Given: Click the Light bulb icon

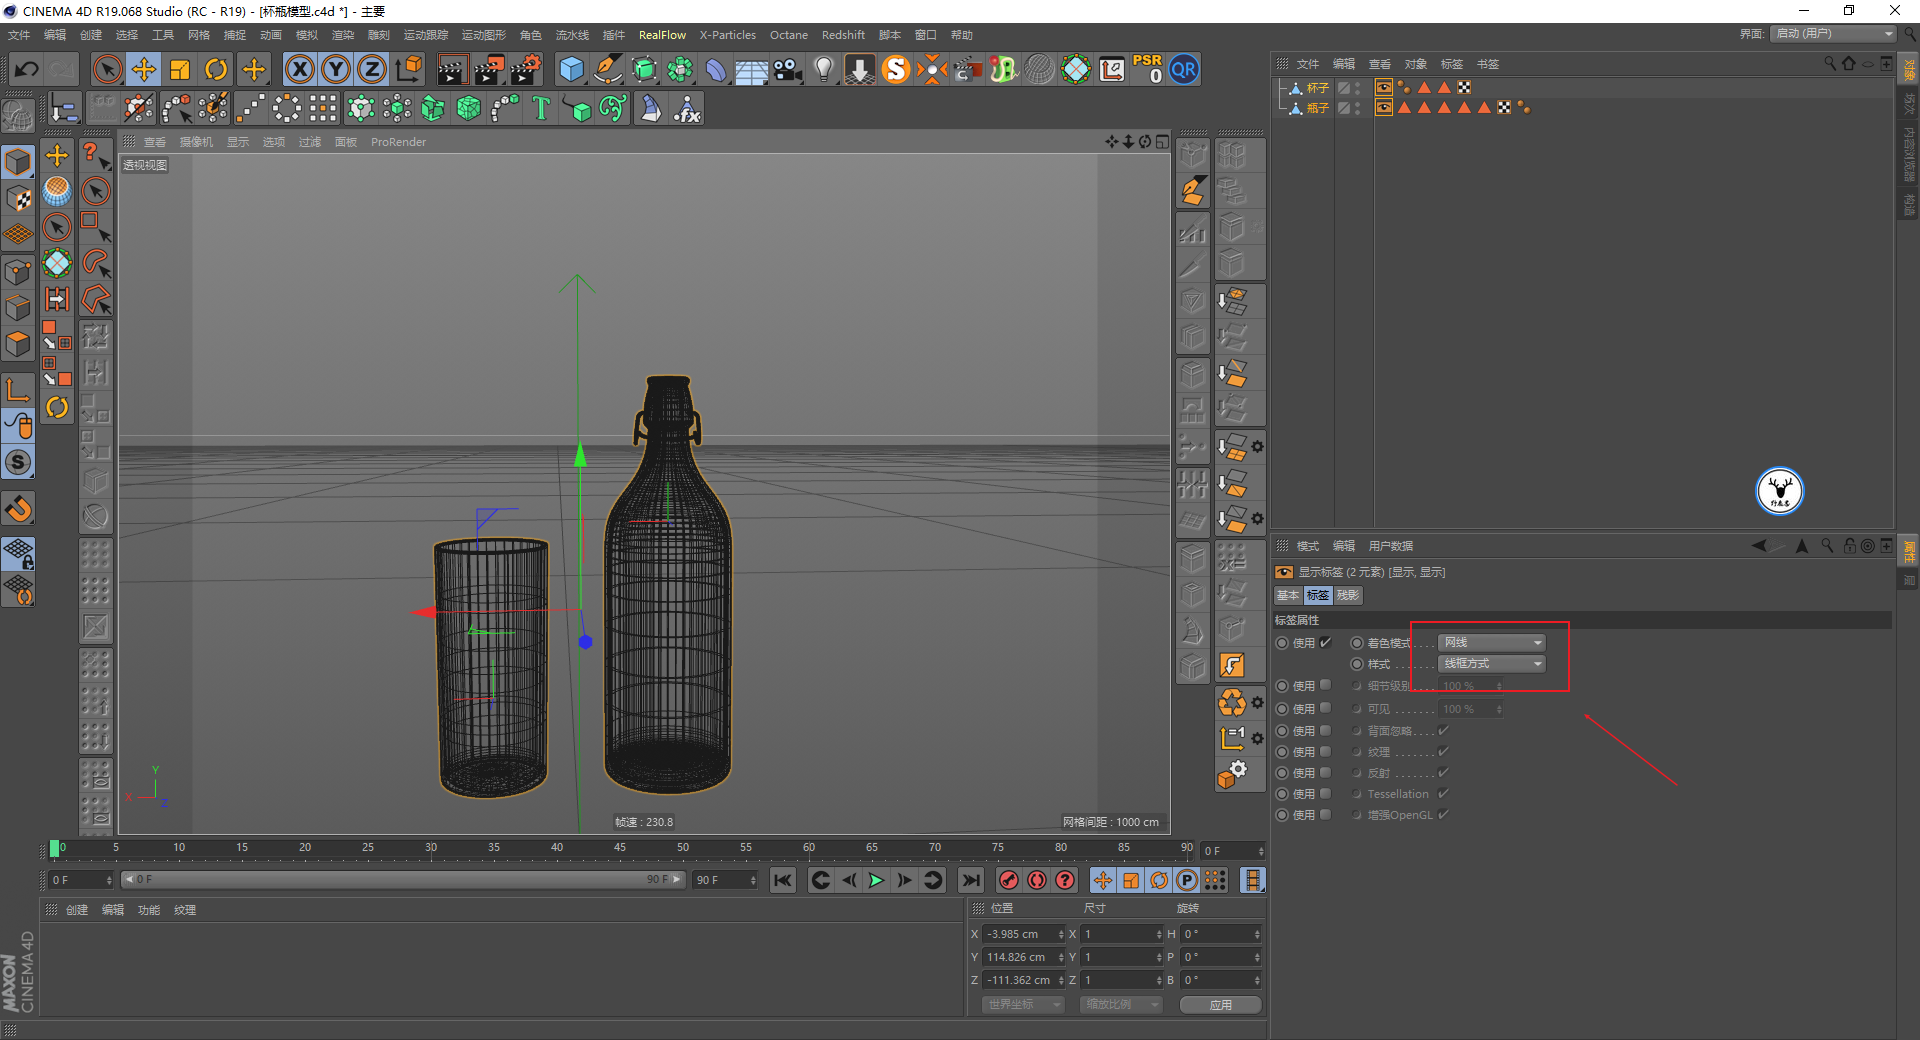Looking at the screenshot, I should [x=823, y=69].
